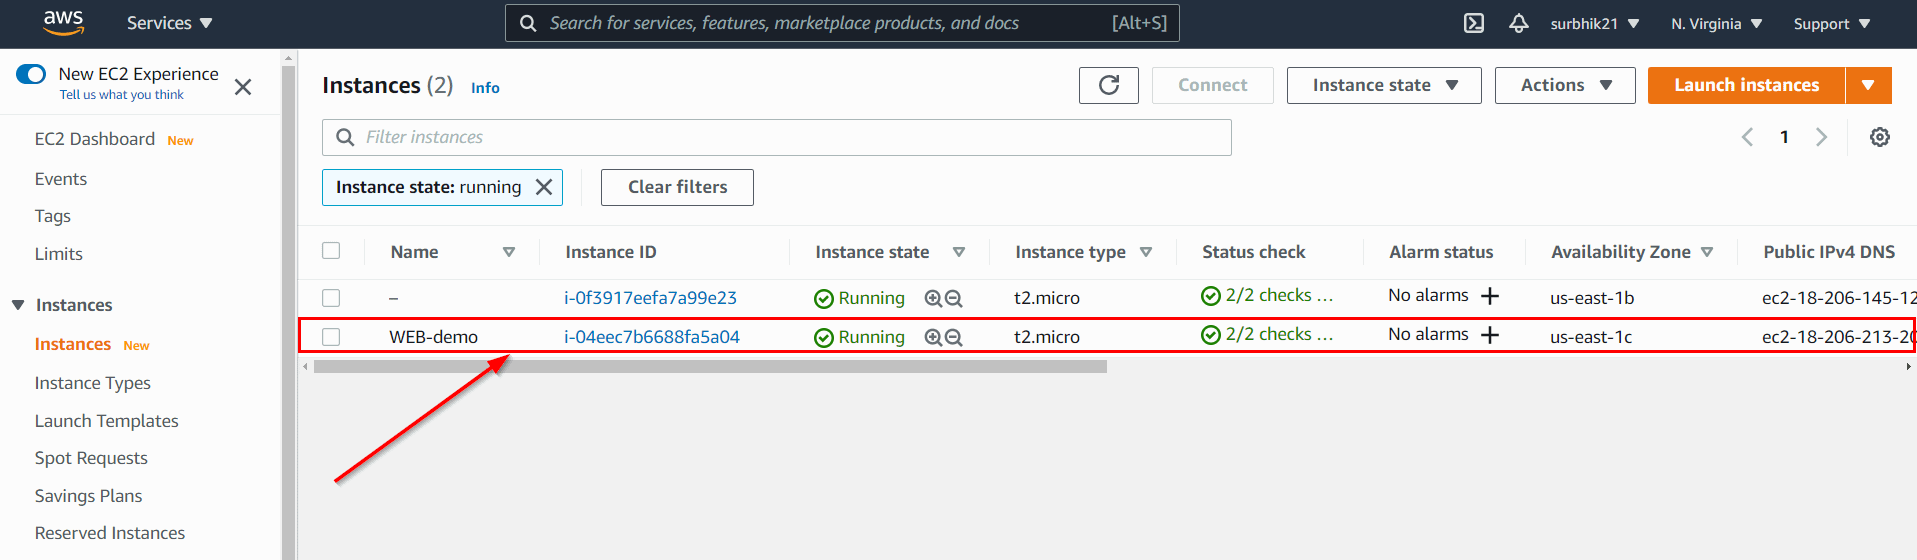This screenshot has width=1917, height=560.
Task: Open instance i-04eec7b6688fa5a04 link
Action: pyautogui.click(x=652, y=337)
